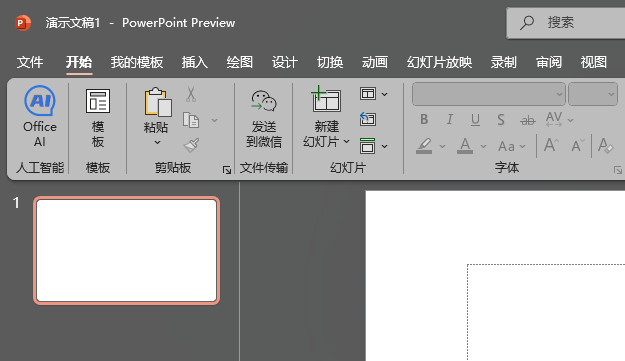Click the 粘贴 paste clipboard icon
This screenshot has width=625, height=361.
[x=158, y=102]
